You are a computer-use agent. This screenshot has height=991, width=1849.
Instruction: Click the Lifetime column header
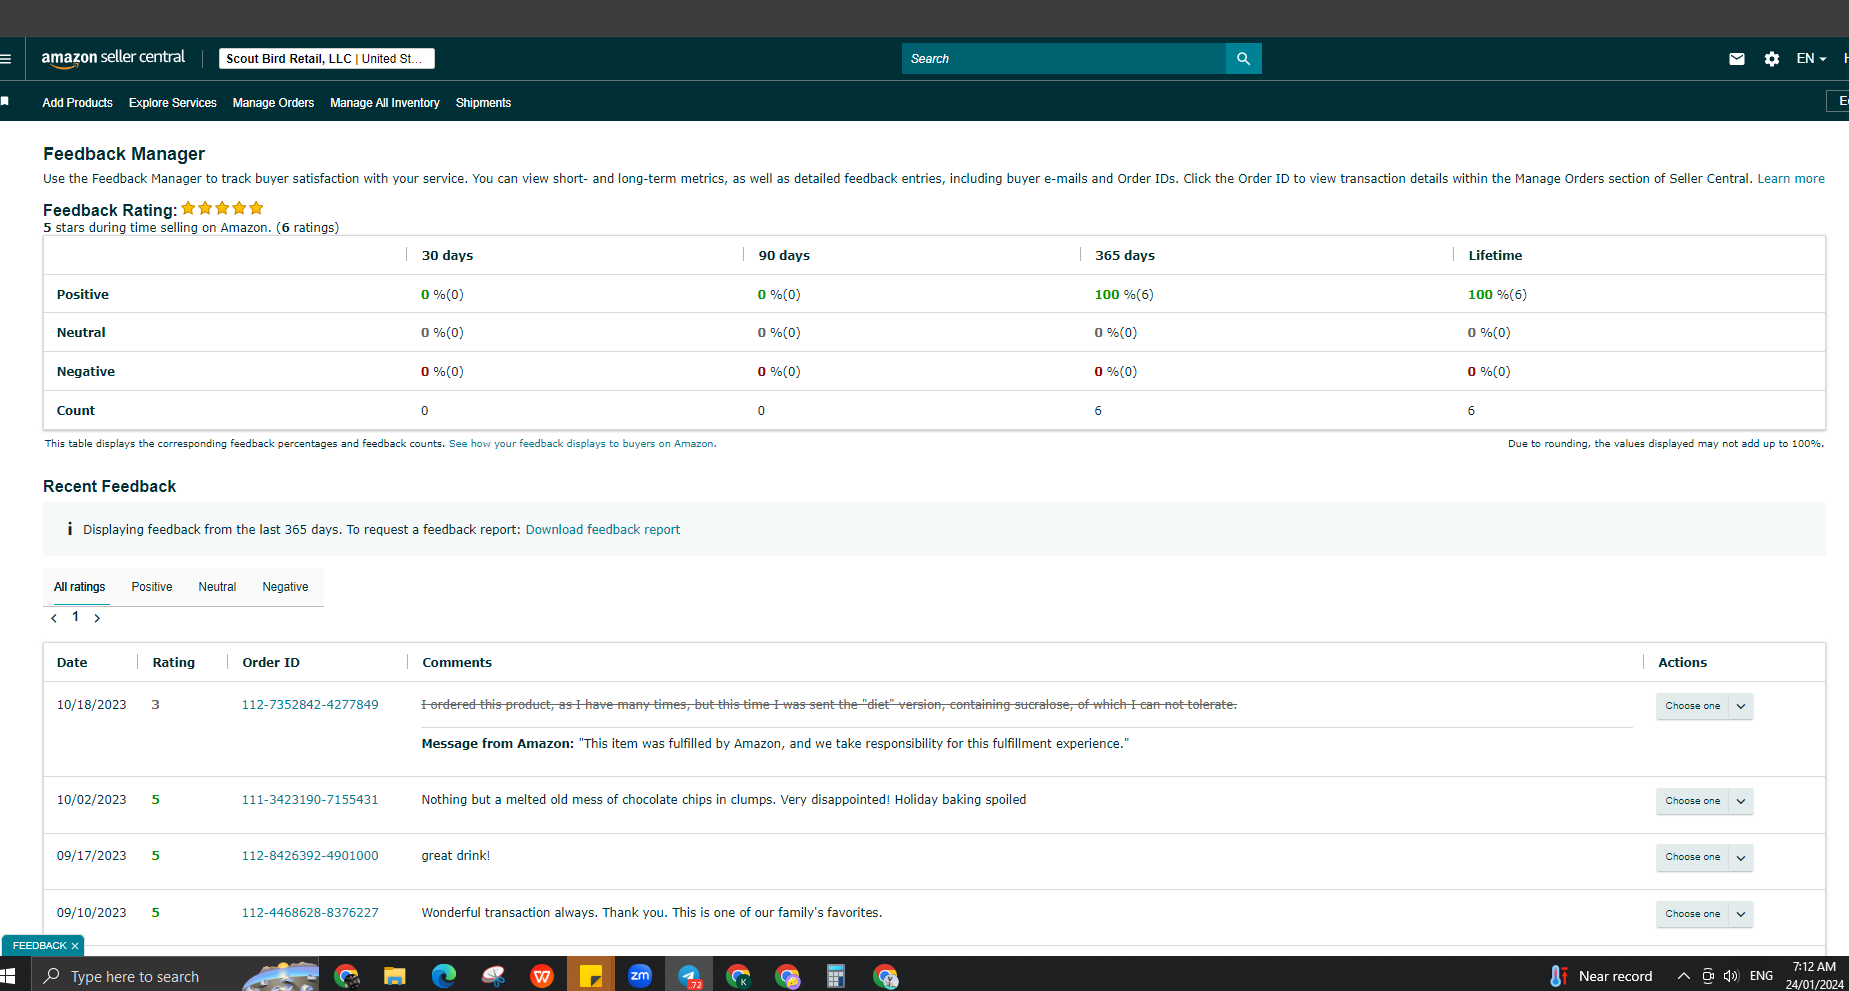pos(1495,256)
